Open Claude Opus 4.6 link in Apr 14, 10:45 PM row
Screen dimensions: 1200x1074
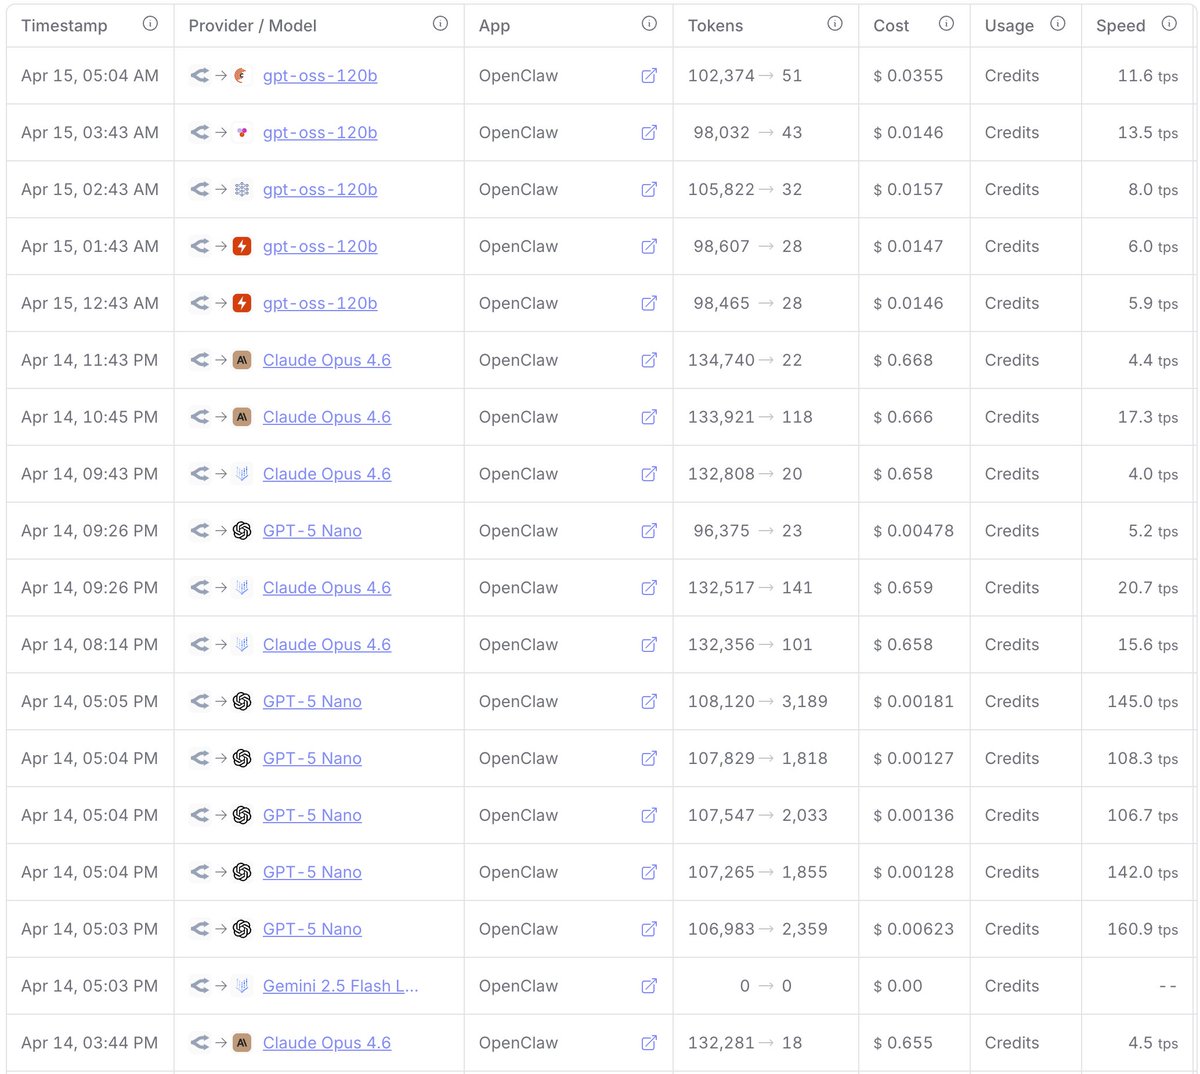(x=327, y=418)
